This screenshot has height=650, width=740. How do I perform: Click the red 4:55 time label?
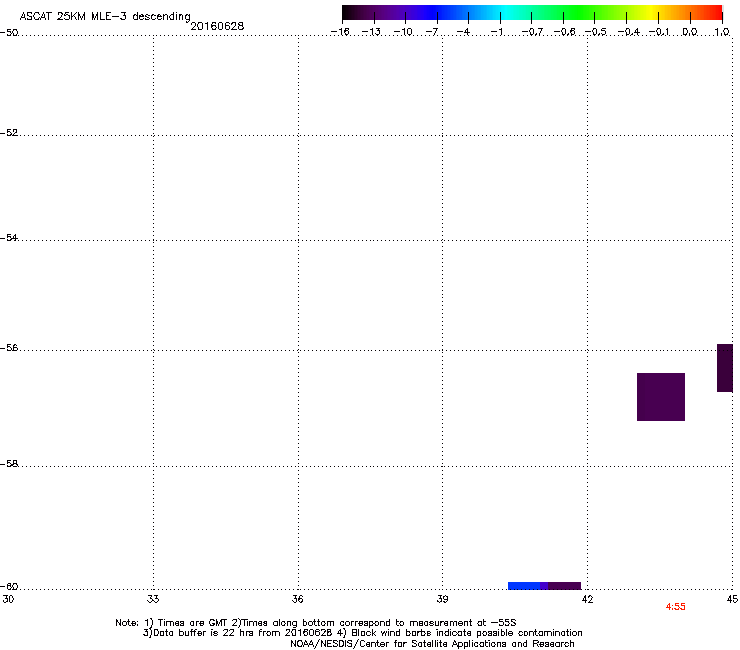[675, 607]
